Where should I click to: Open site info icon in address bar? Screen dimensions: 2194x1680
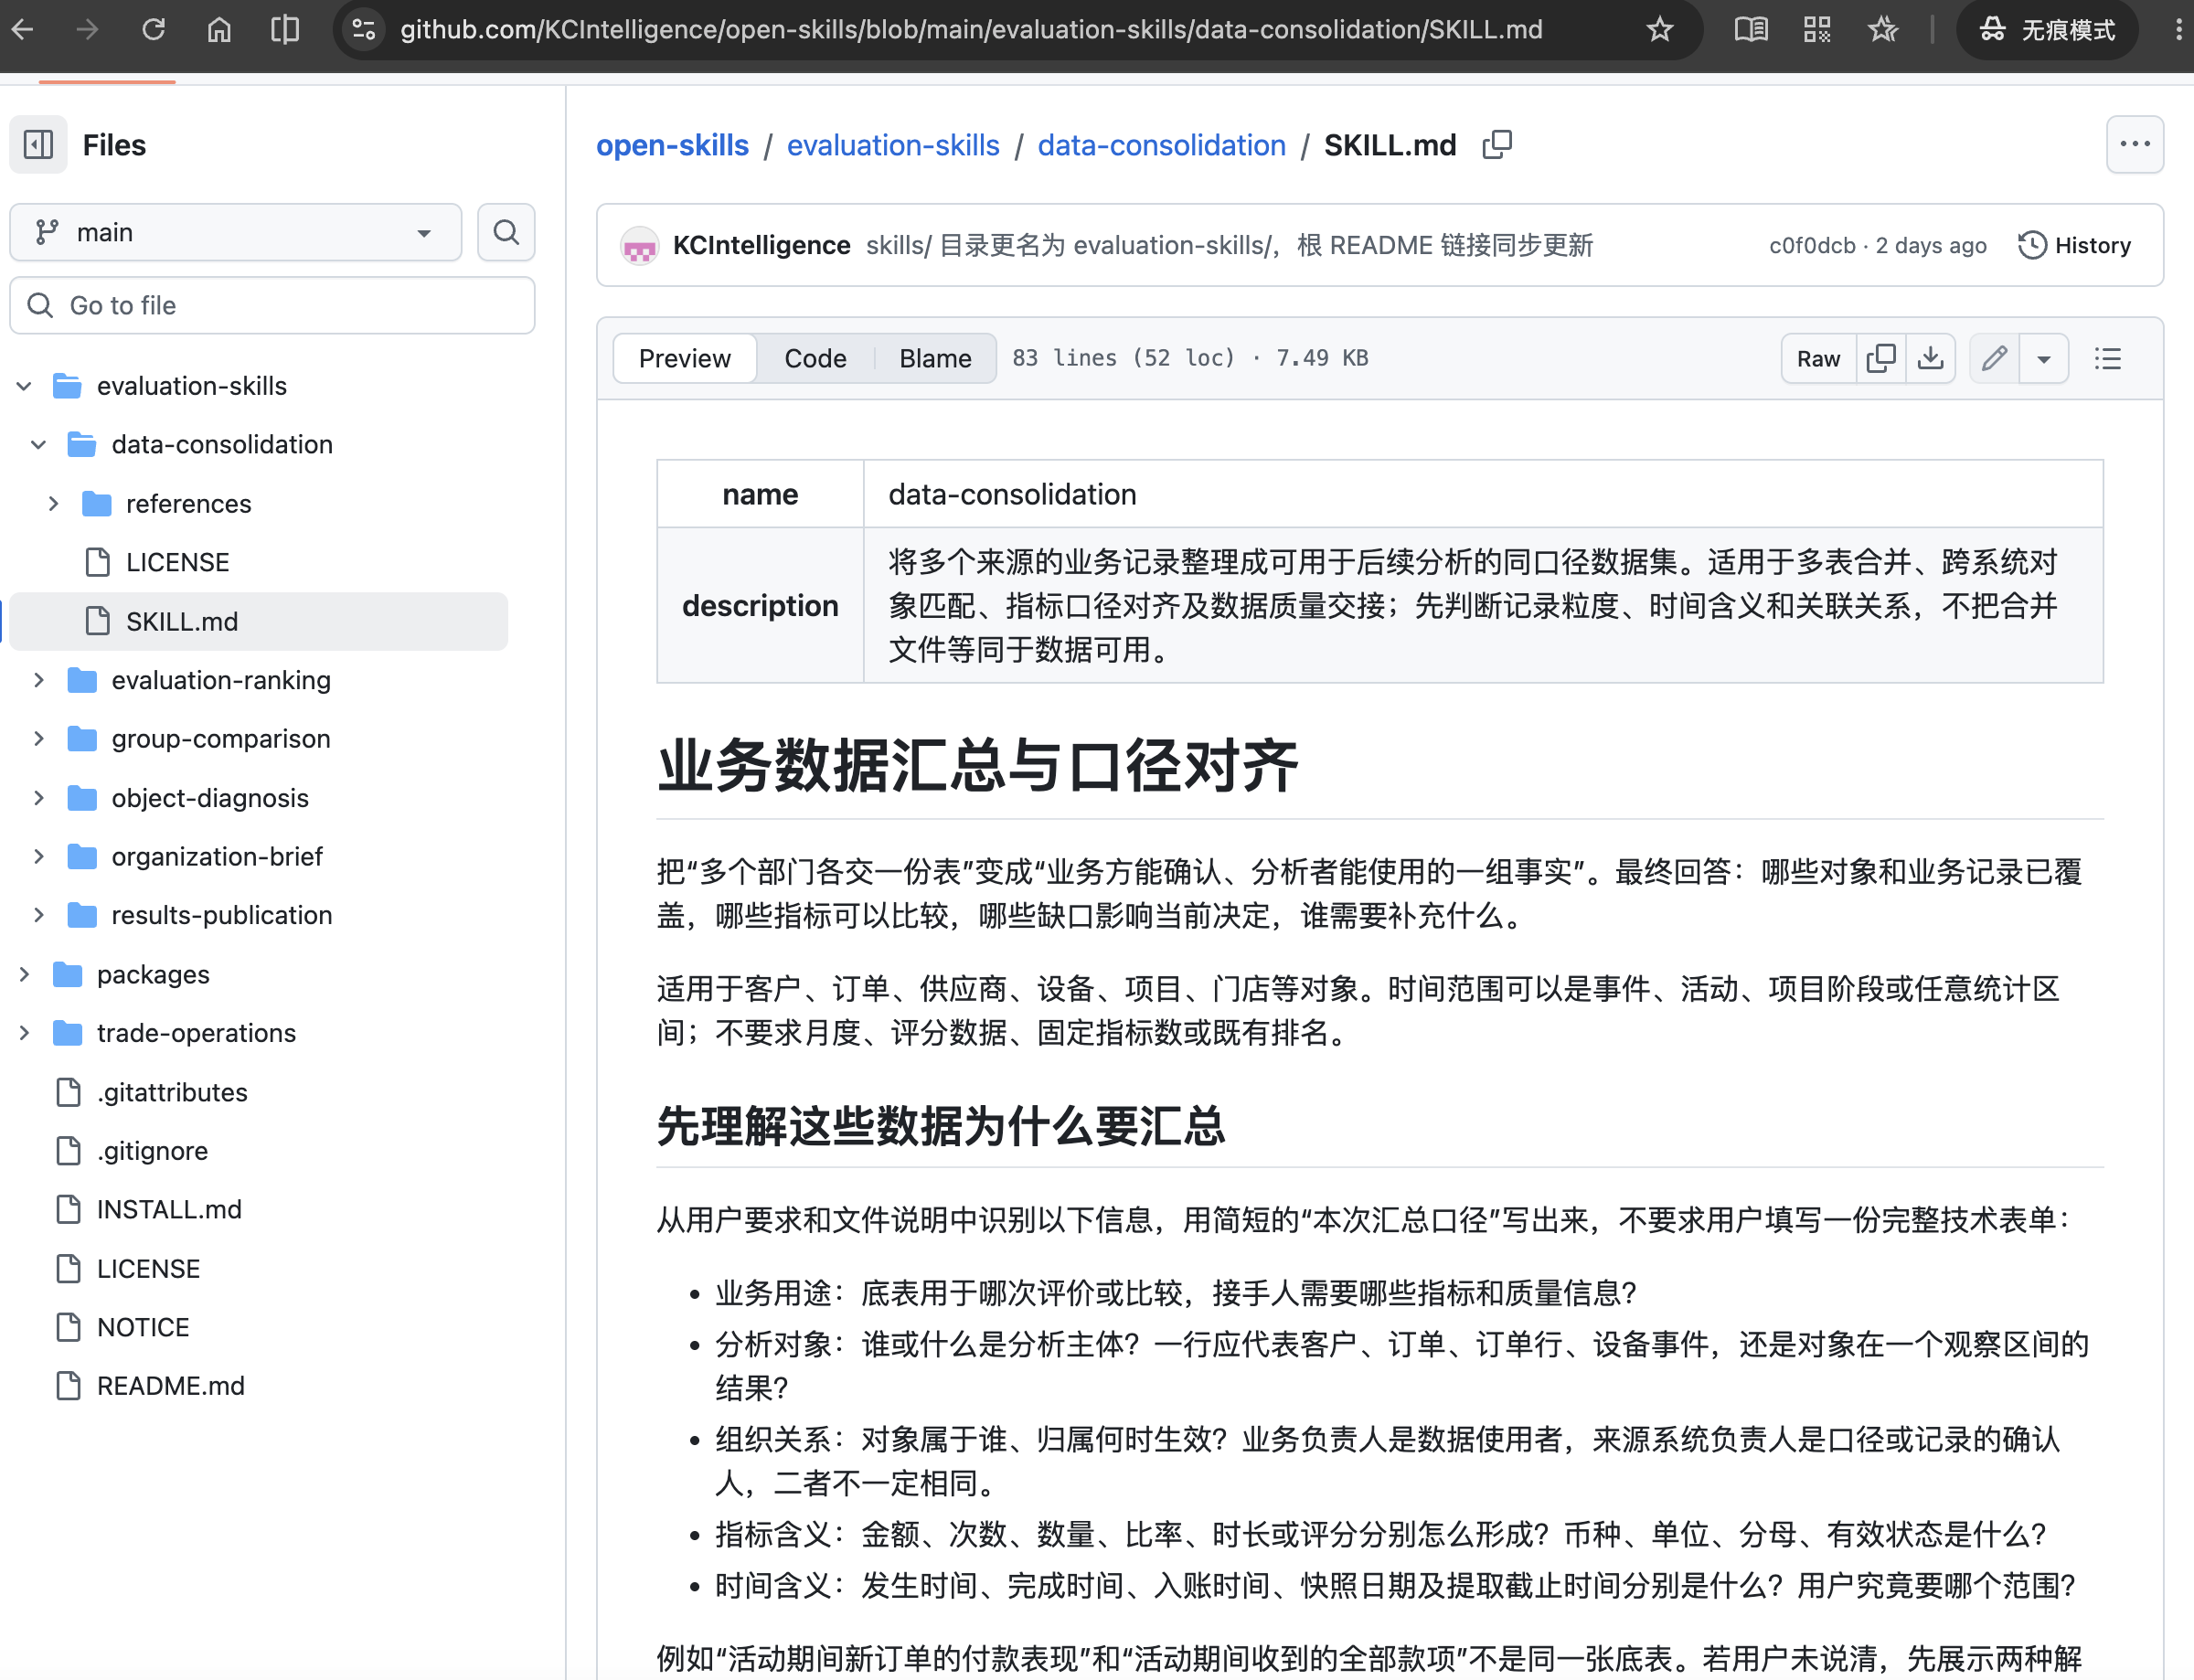[x=364, y=30]
